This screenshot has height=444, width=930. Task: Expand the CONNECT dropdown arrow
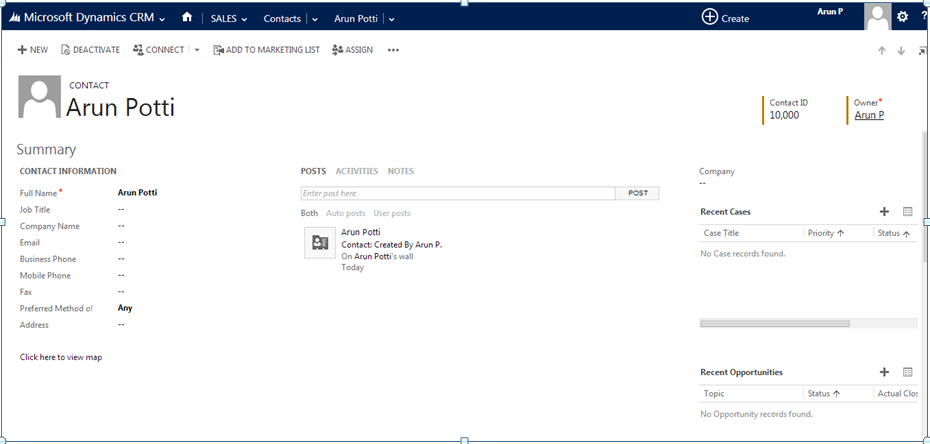pos(198,50)
